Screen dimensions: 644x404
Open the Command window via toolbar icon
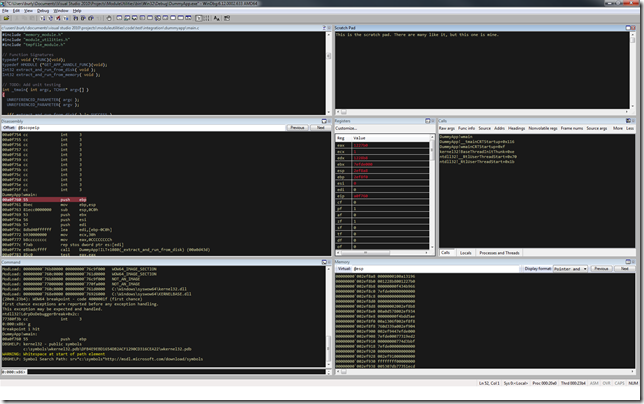point(119,18)
